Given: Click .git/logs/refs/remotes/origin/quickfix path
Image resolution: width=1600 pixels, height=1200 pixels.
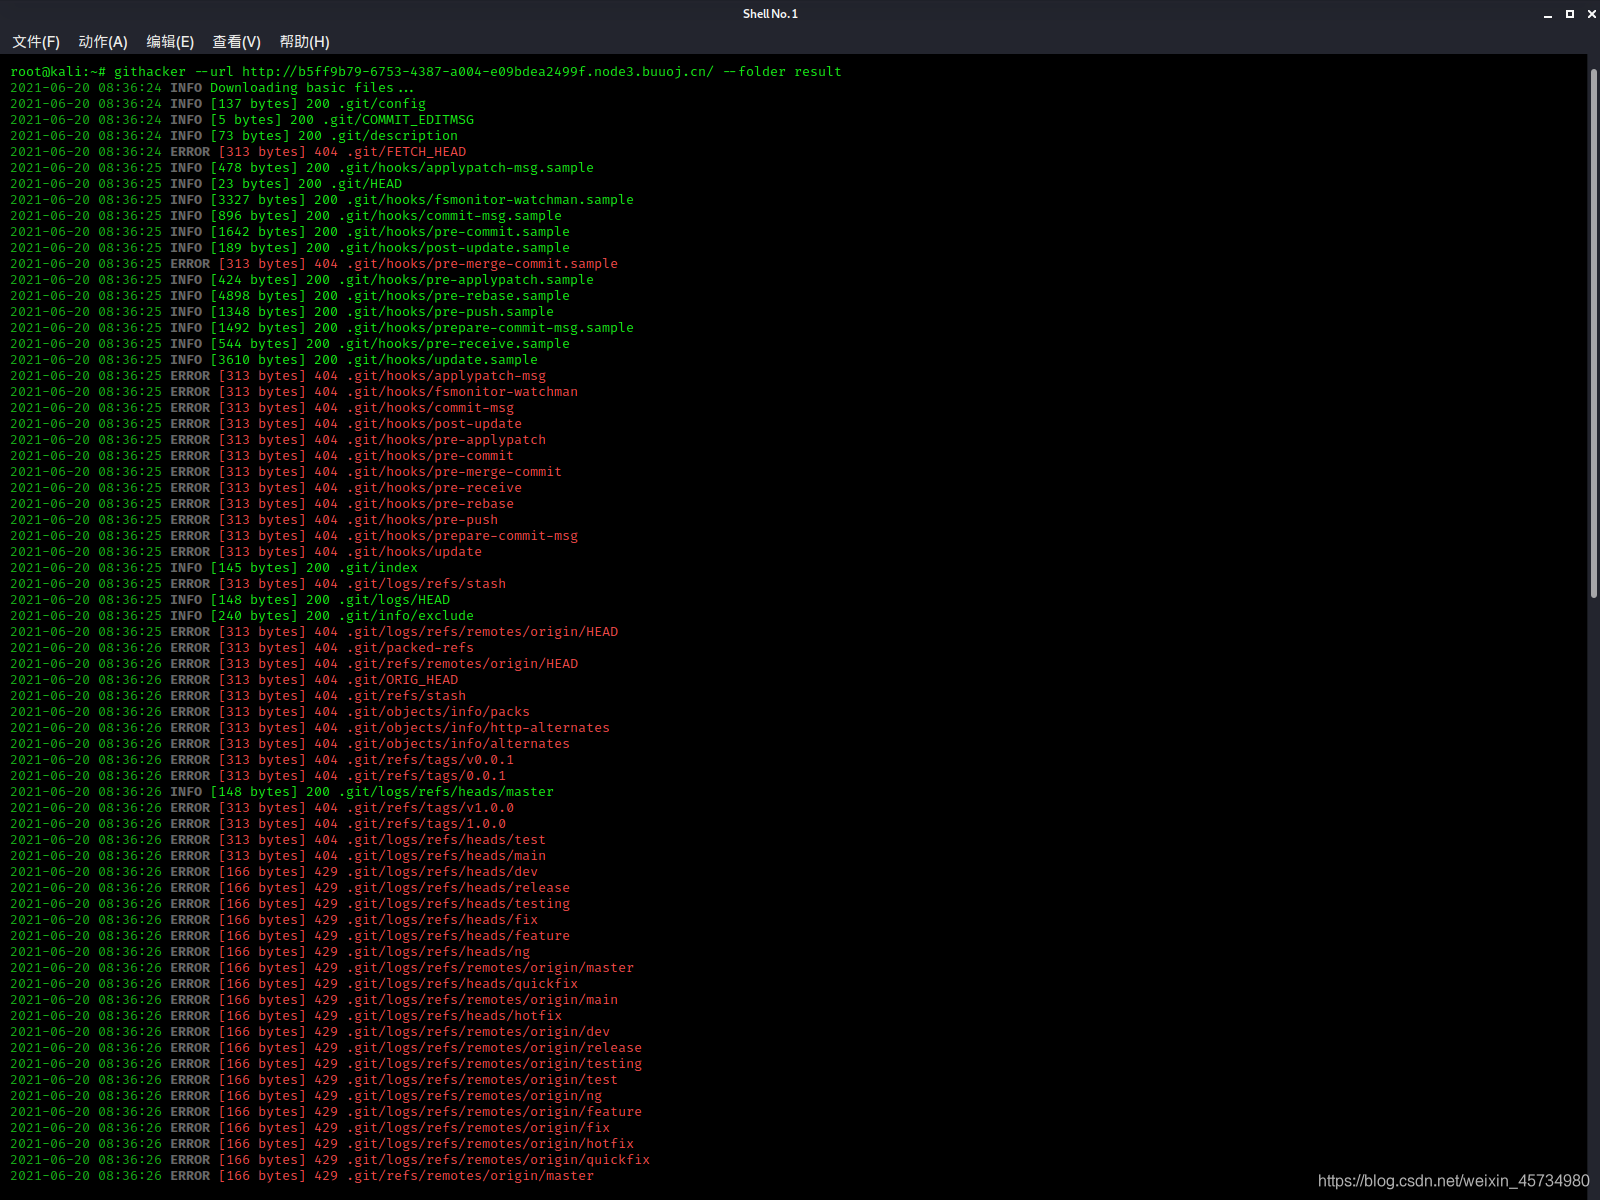Looking at the screenshot, I should click(x=498, y=1160).
